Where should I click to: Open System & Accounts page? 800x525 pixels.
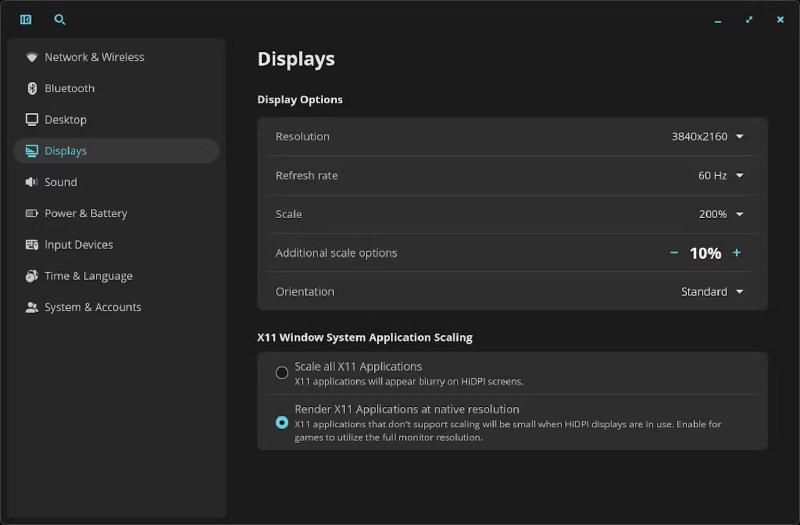[x=92, y=307]
